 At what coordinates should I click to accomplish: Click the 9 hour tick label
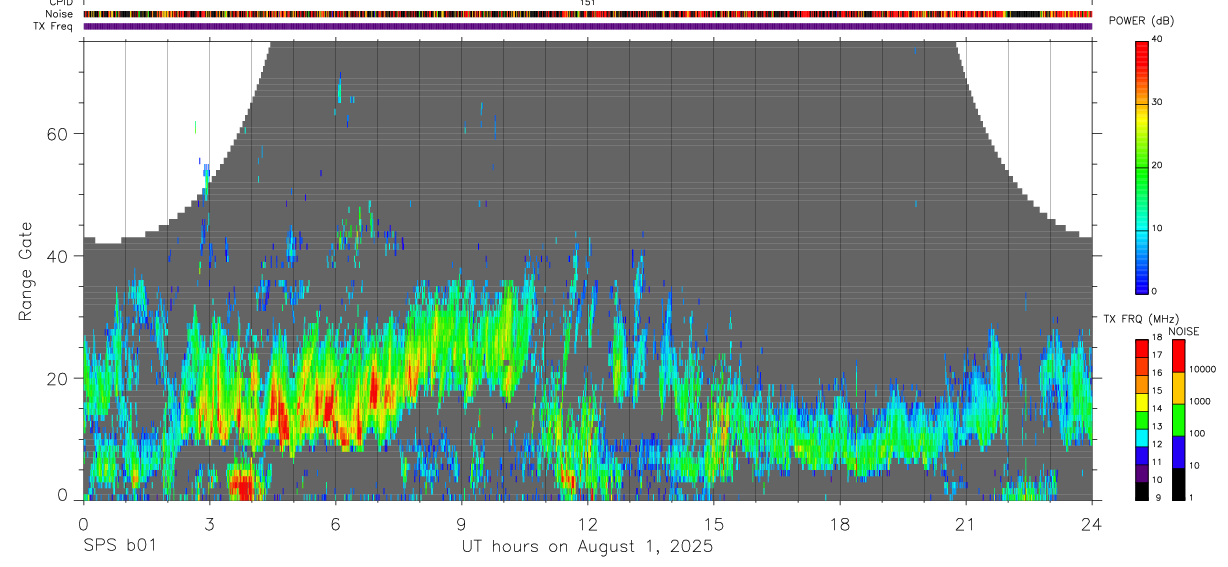coord(461,523)
